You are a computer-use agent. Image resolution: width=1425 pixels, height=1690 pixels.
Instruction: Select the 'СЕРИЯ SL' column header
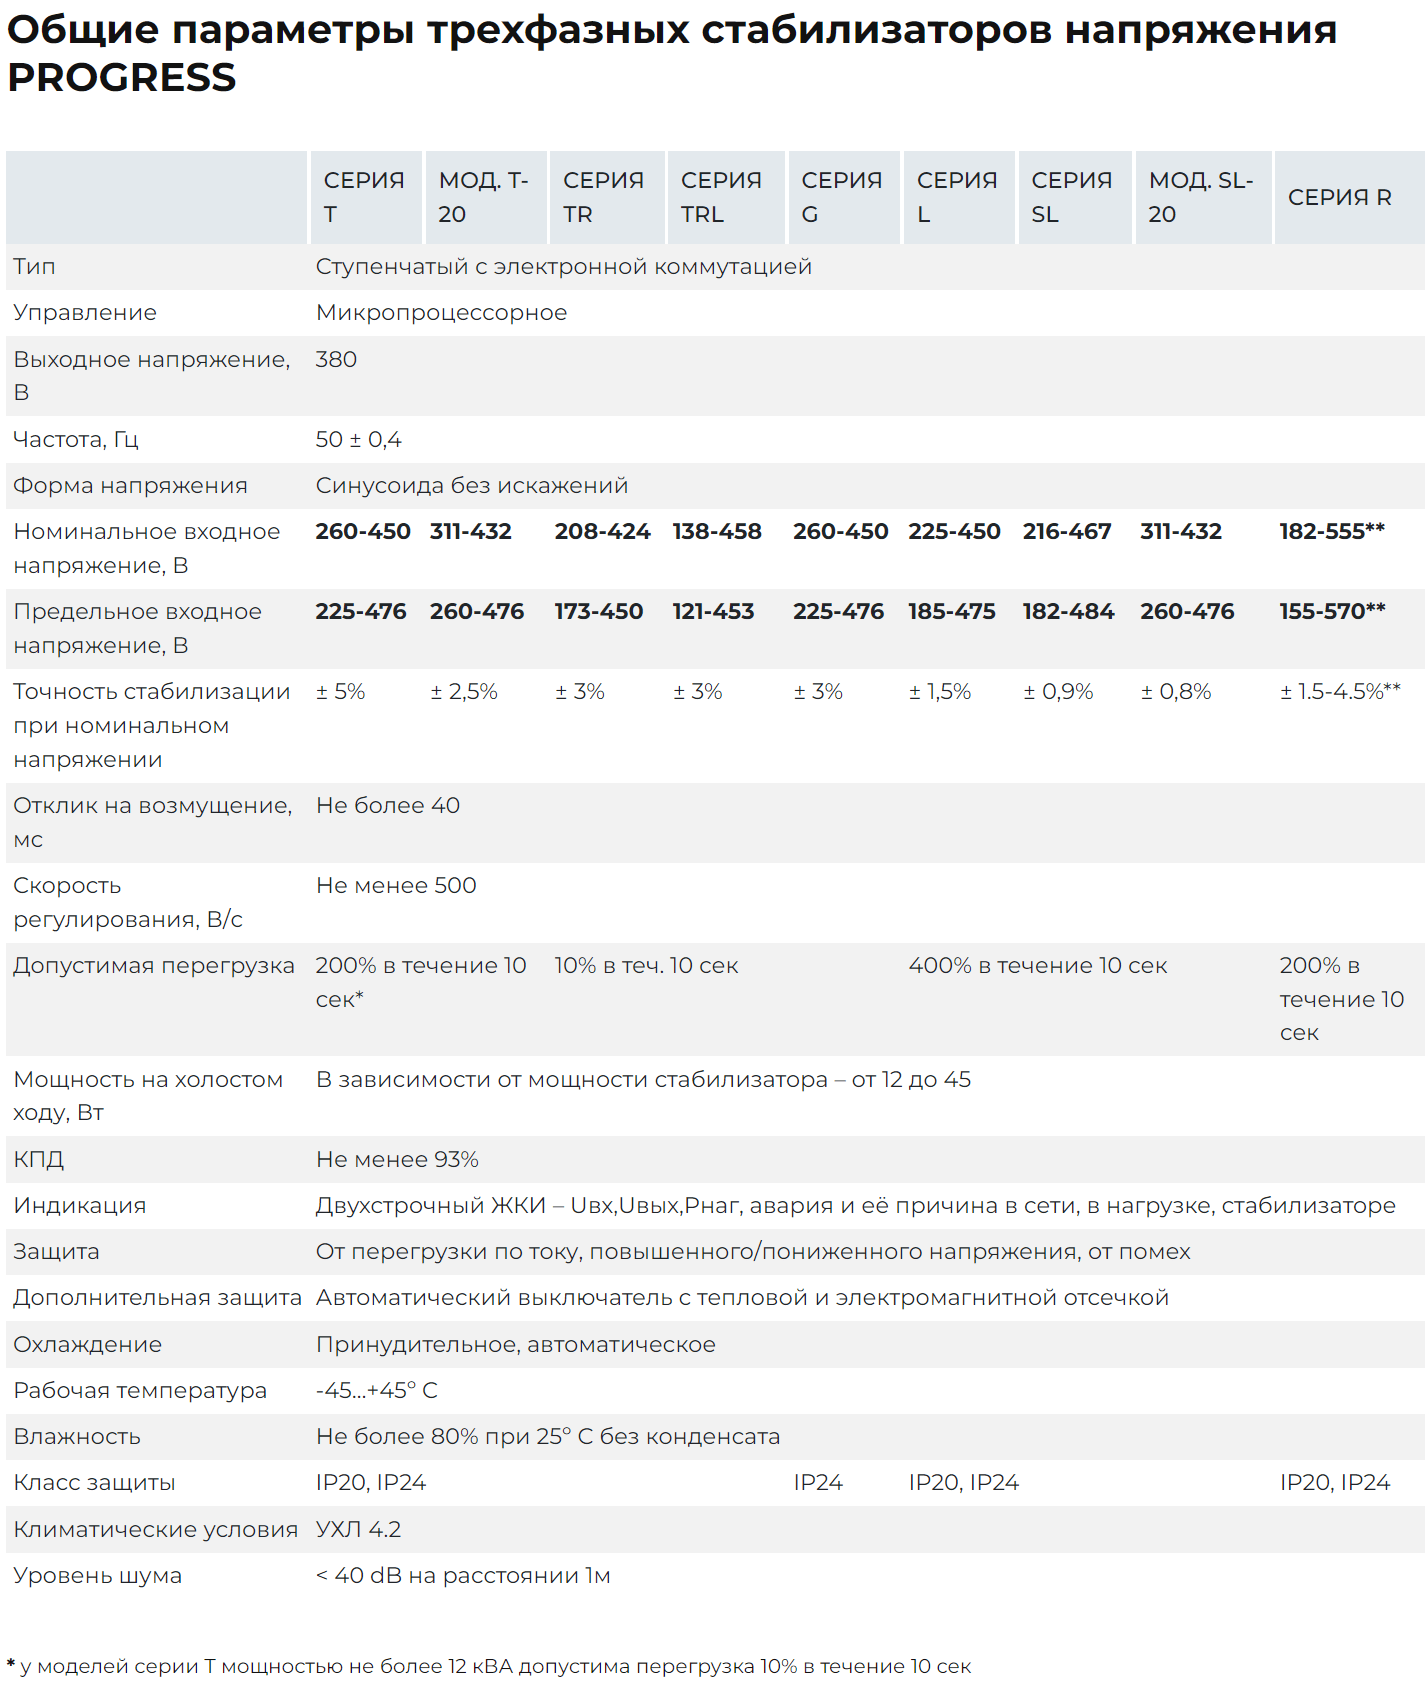[1073, 197]
